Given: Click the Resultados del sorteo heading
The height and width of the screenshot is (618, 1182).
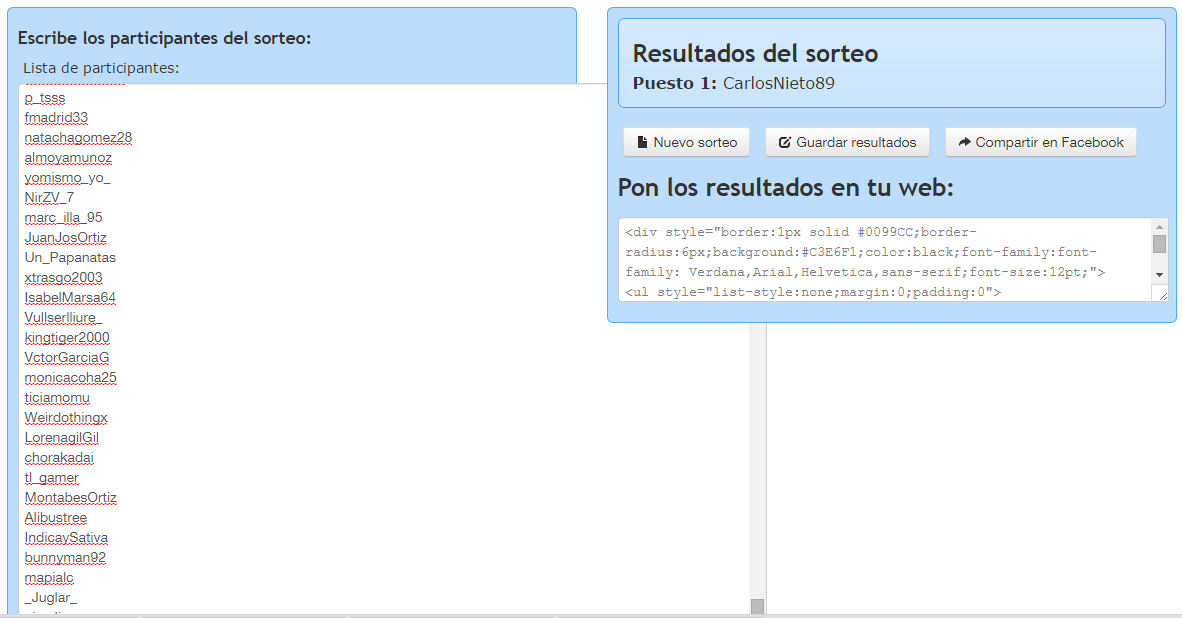Looking at the screenshot, I should 755,54.
